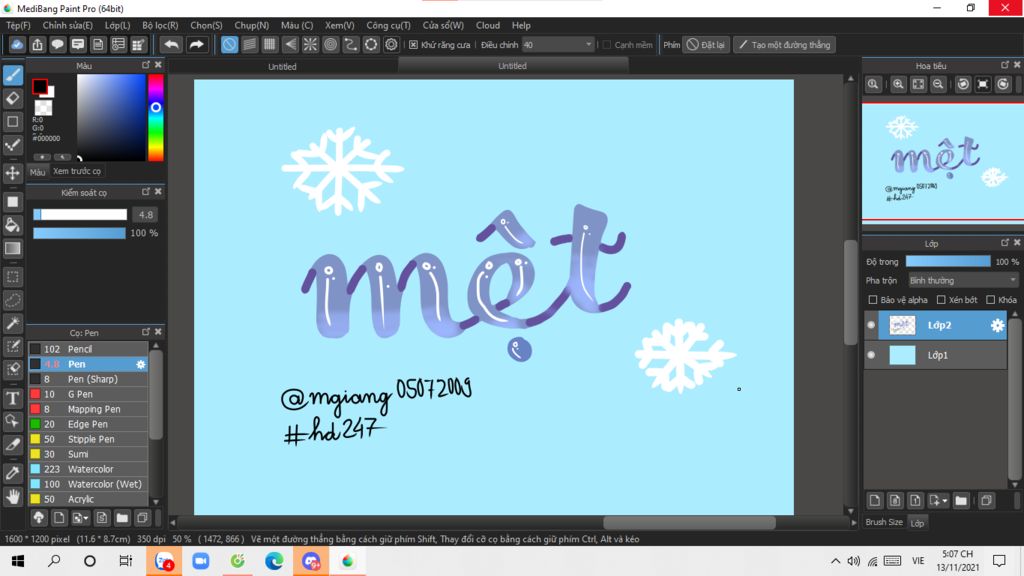Select the G Pen brush
The width and height of the screenshot is (1024, 576).
coord(88,394)
